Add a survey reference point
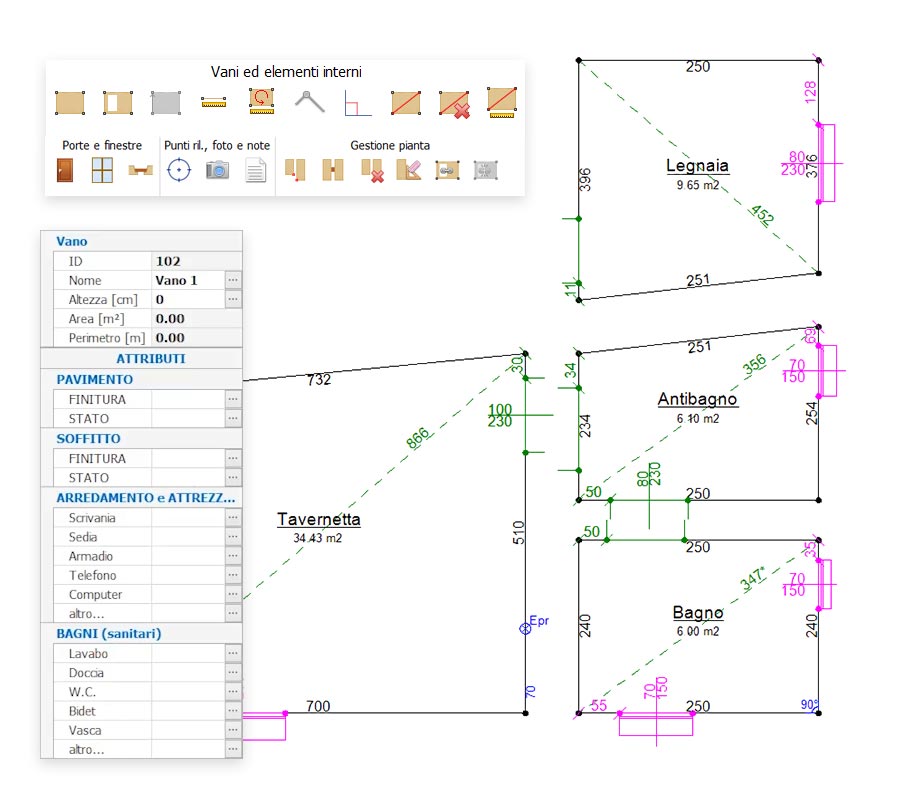The width and height of the screenshot is (900, 796). 179,170
